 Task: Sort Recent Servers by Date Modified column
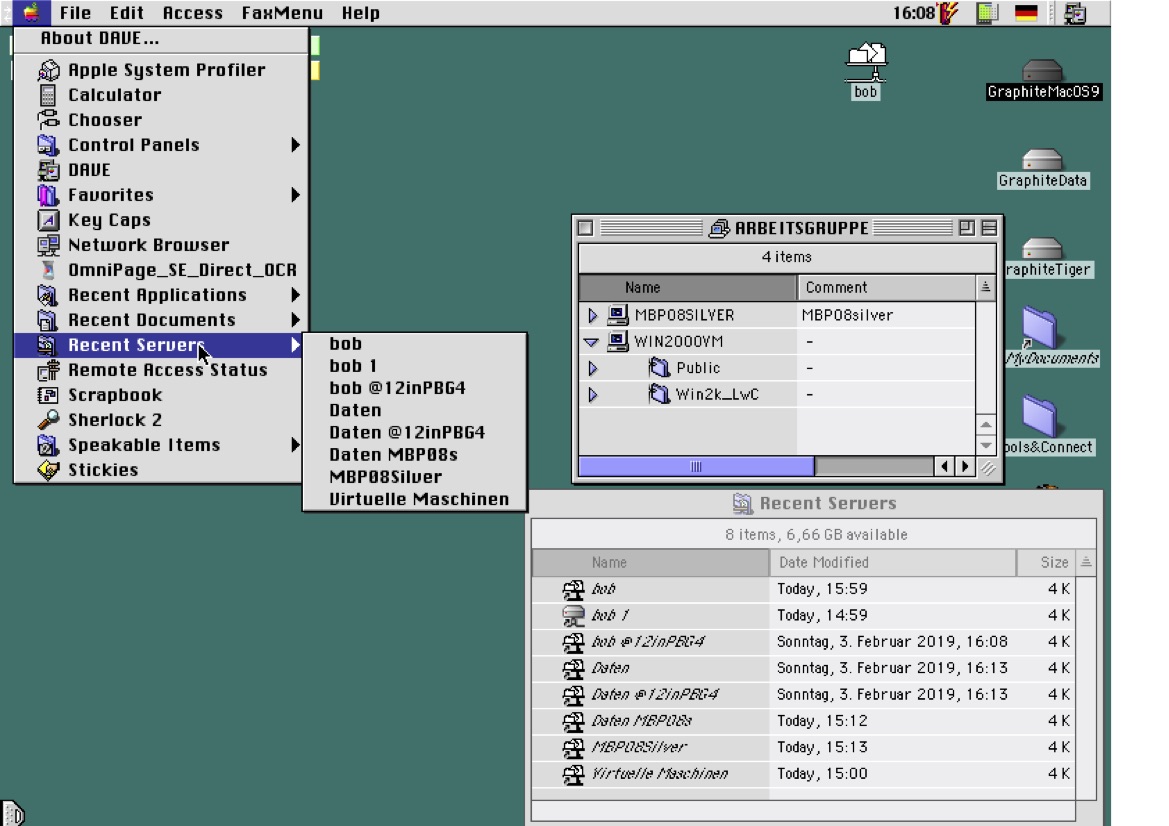click(892, 563)
